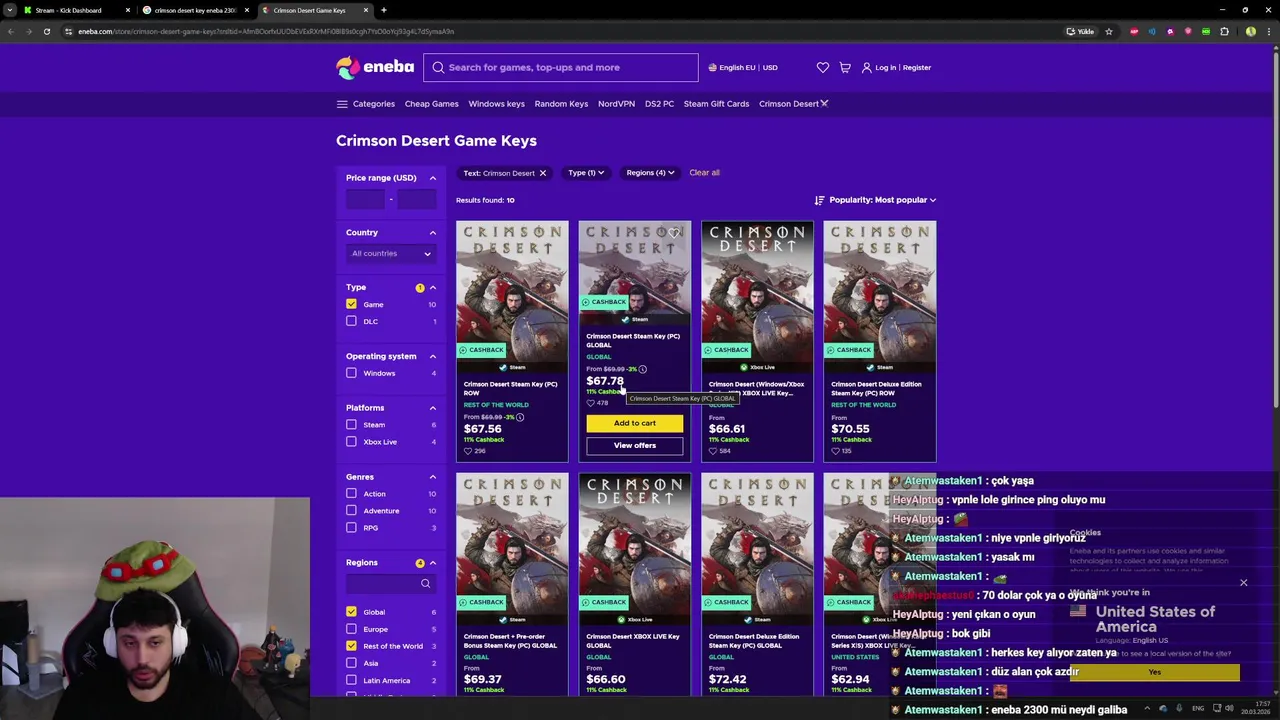Check the Xbox Live platform checkbox
This screenshot has width=1280, height=720.
click(x=351, y=441)
